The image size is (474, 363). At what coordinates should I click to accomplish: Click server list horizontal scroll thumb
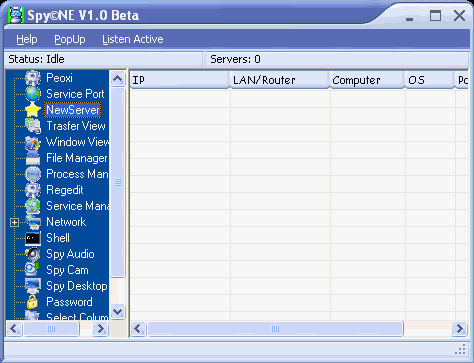[x=275, y=329]
